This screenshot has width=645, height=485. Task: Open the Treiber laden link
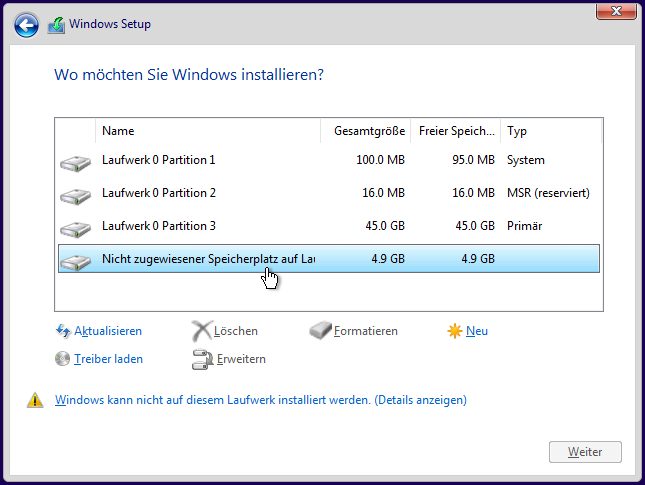click(x=108, y=359)
